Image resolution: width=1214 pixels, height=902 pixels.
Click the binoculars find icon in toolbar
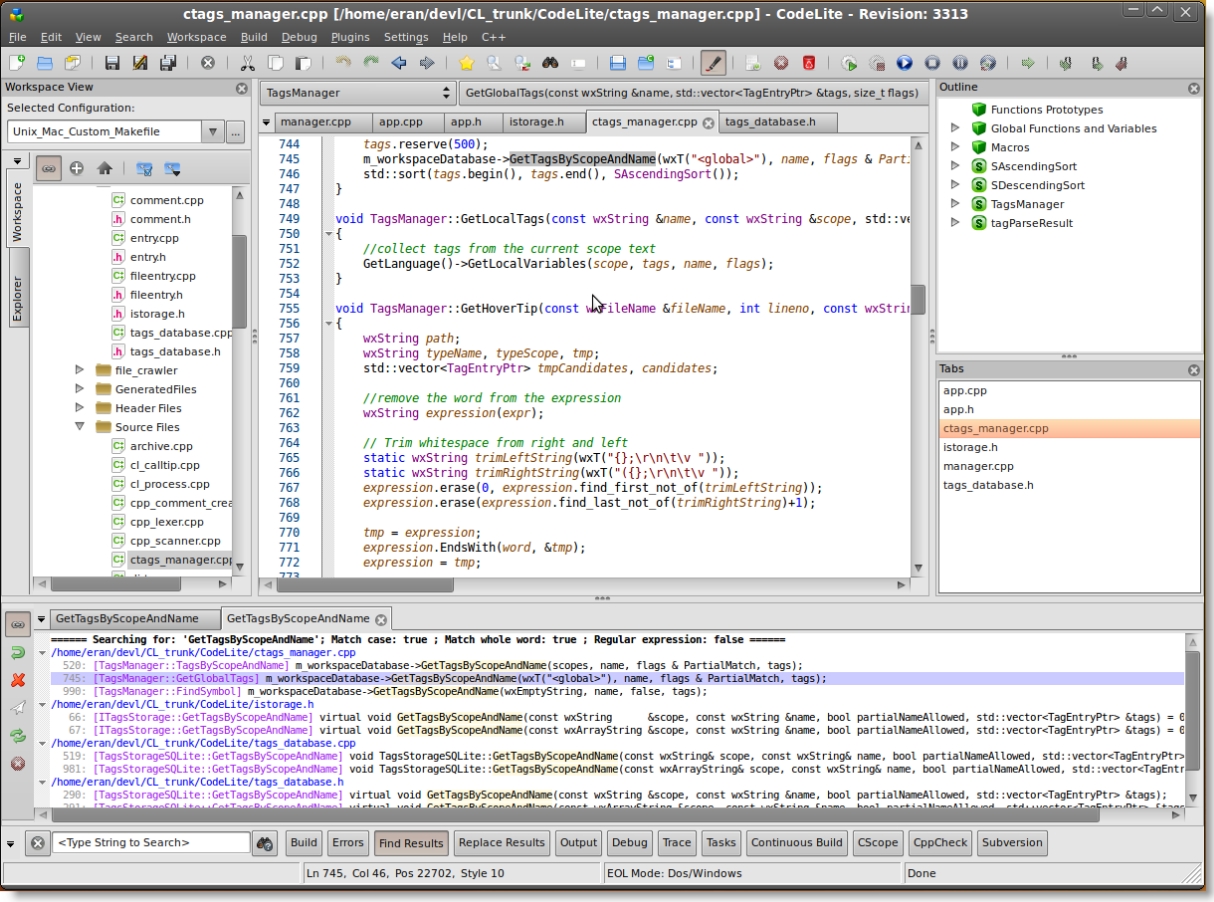click(550, 63)
